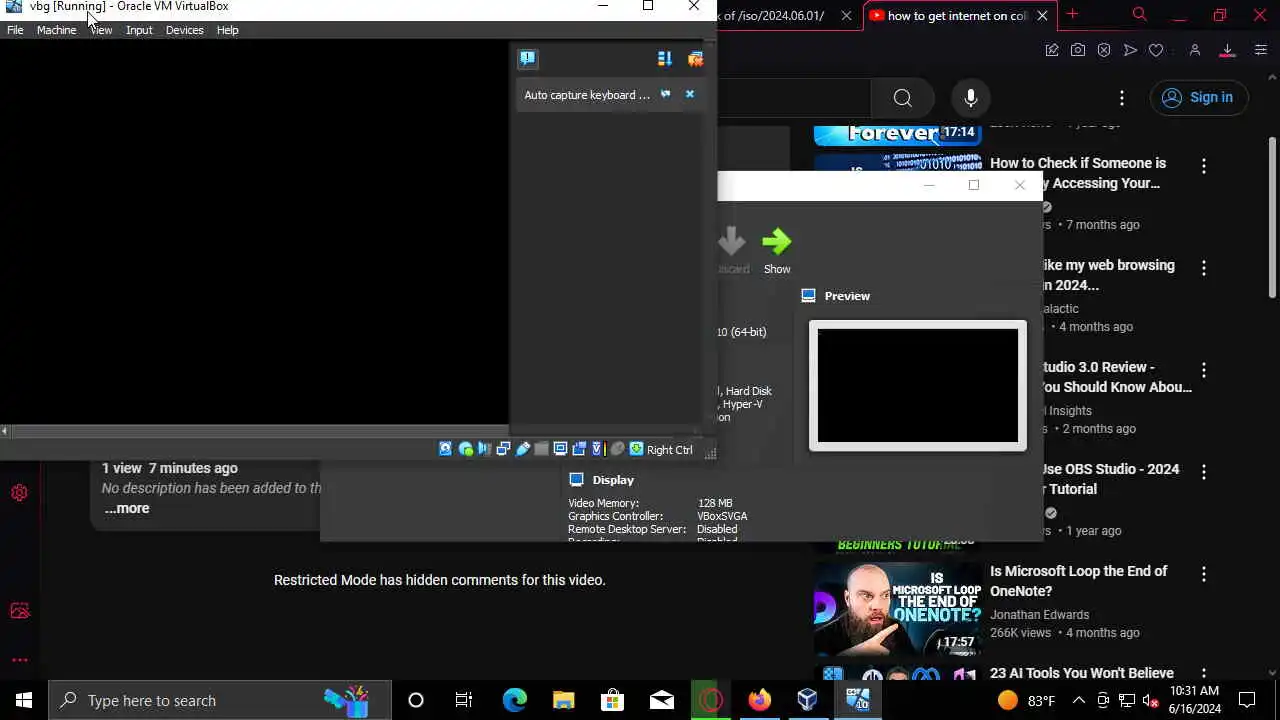Open the File menu in VirtualBox VM window
The height and width of the screenshot is (720, 1280).
16,30
